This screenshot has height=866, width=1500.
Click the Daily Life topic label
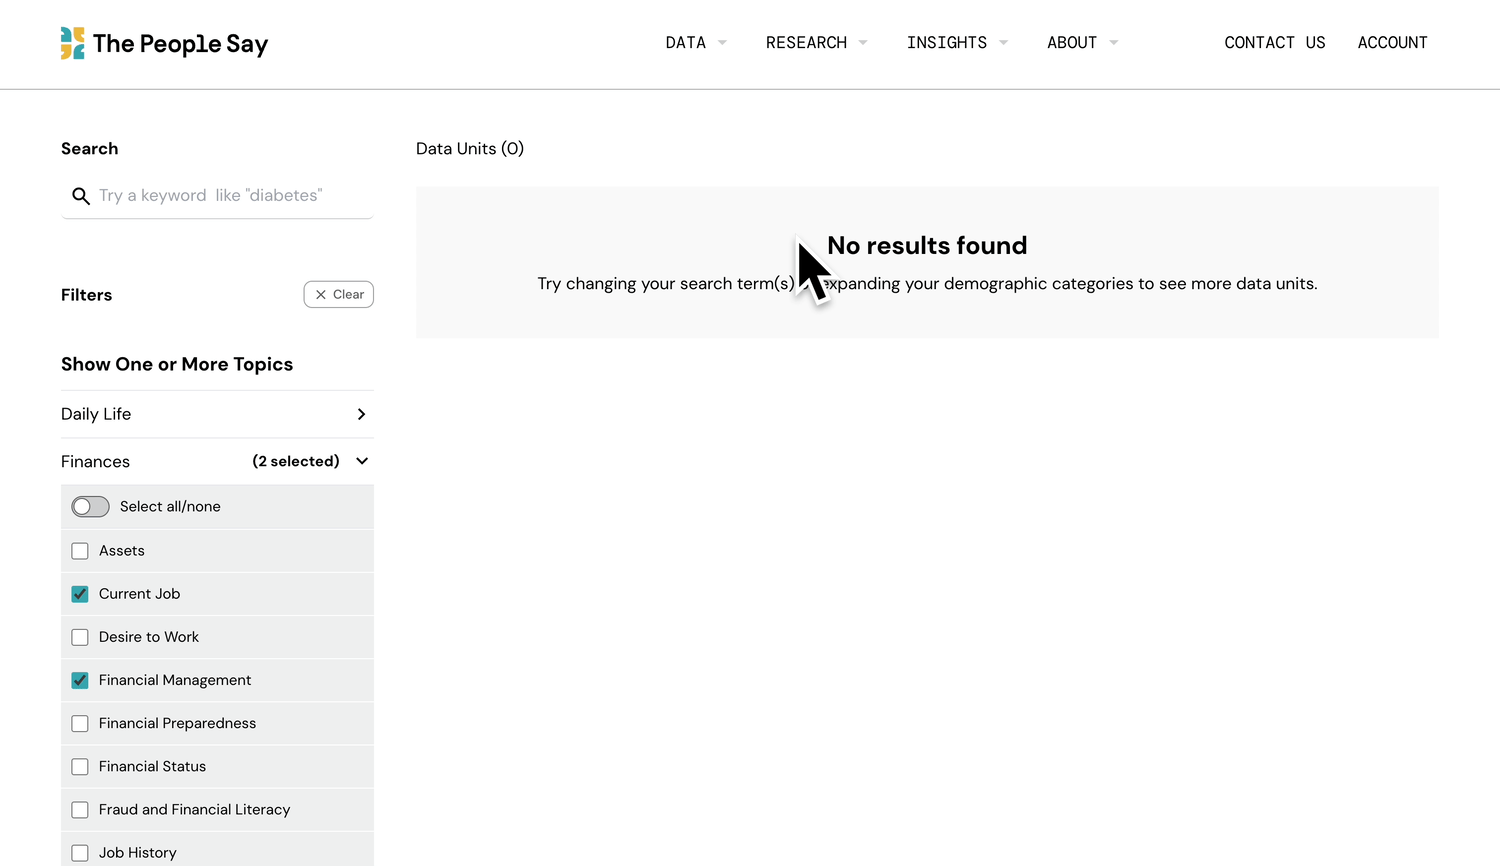click(96, 414)
